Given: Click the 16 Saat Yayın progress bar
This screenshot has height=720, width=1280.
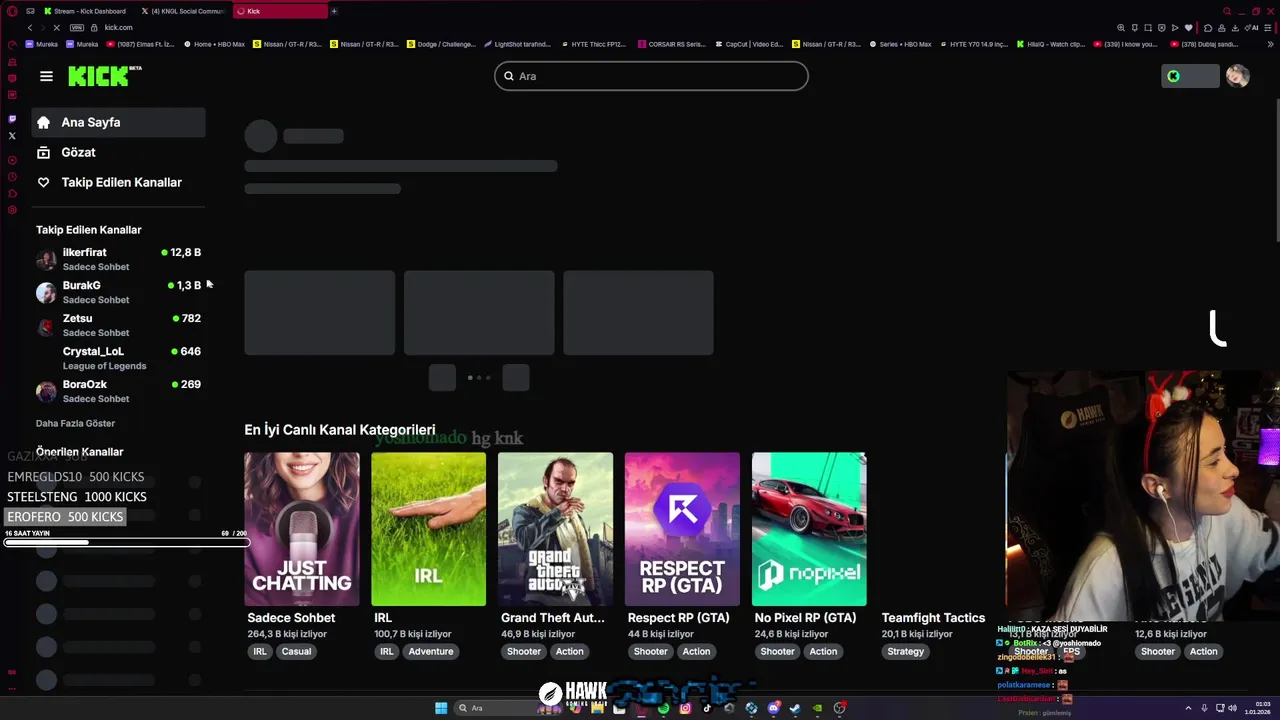Looking at the screenshot, I should [125, 542].
